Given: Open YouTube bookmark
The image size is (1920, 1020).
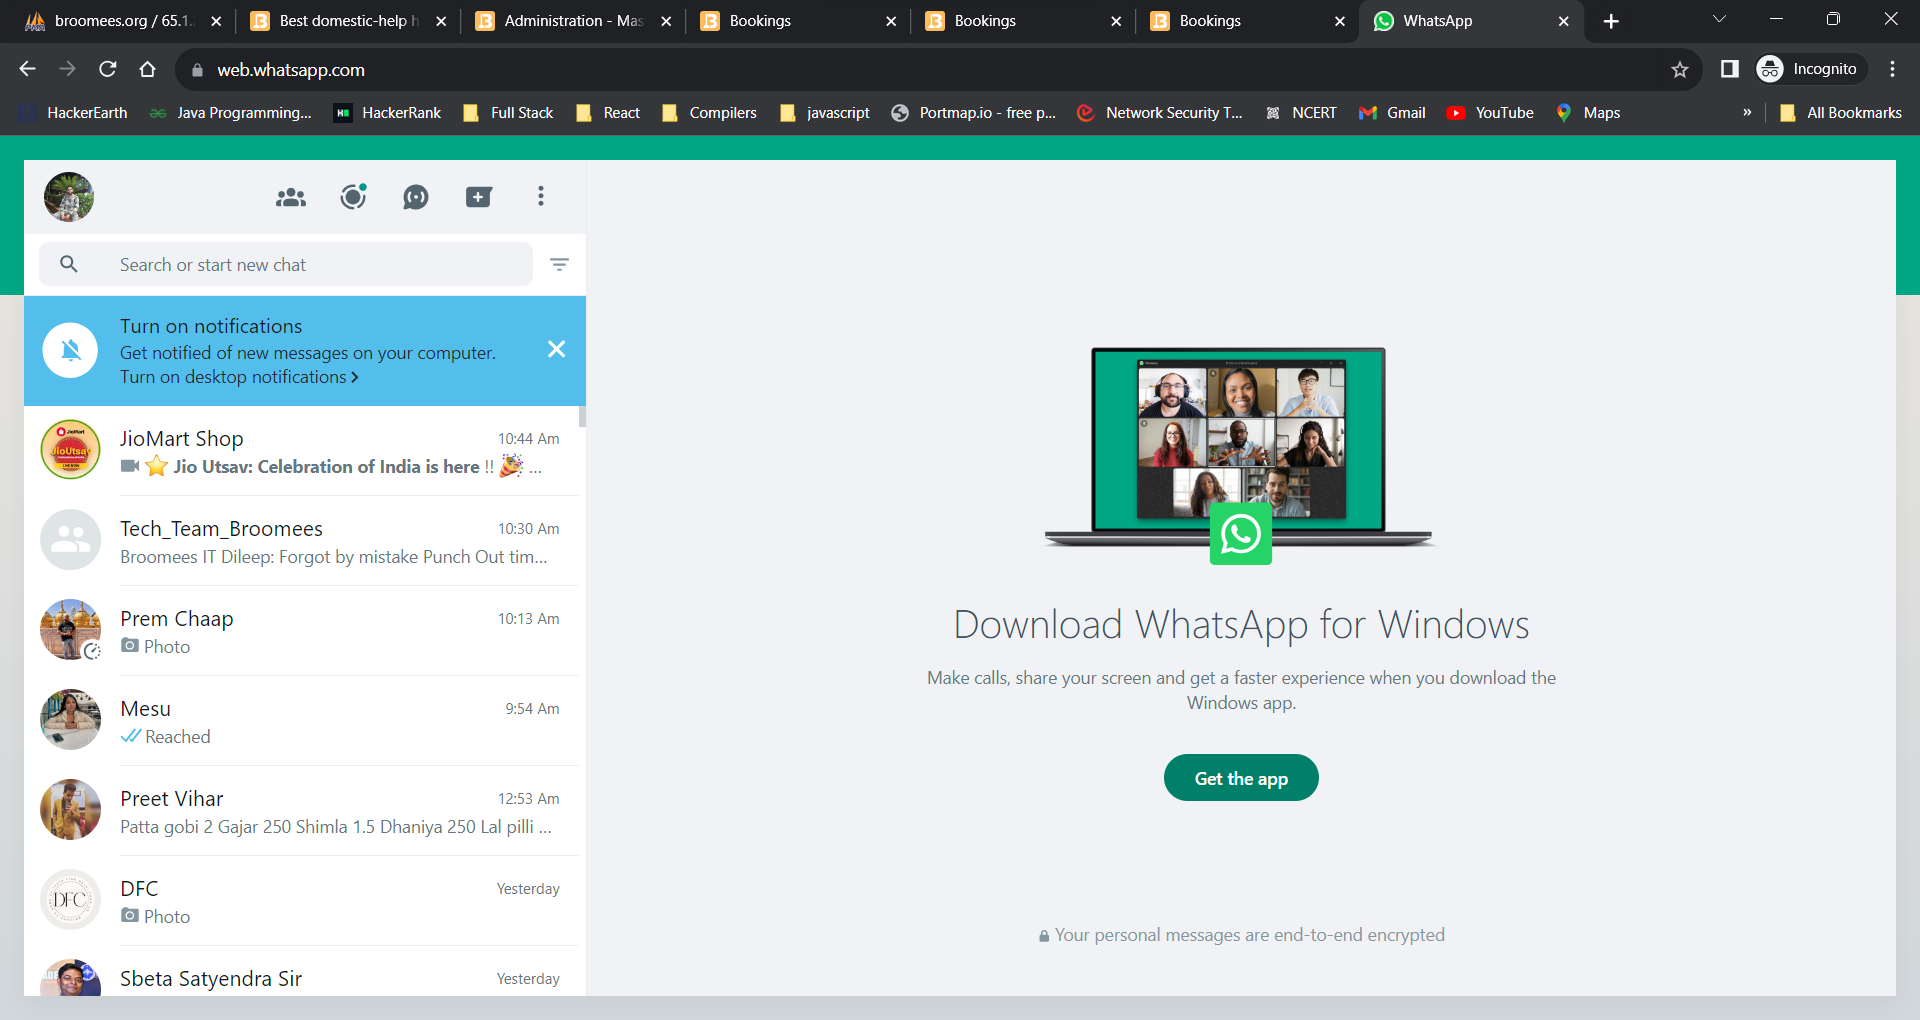Looking at the screenshot, I should coord(1490,113).
